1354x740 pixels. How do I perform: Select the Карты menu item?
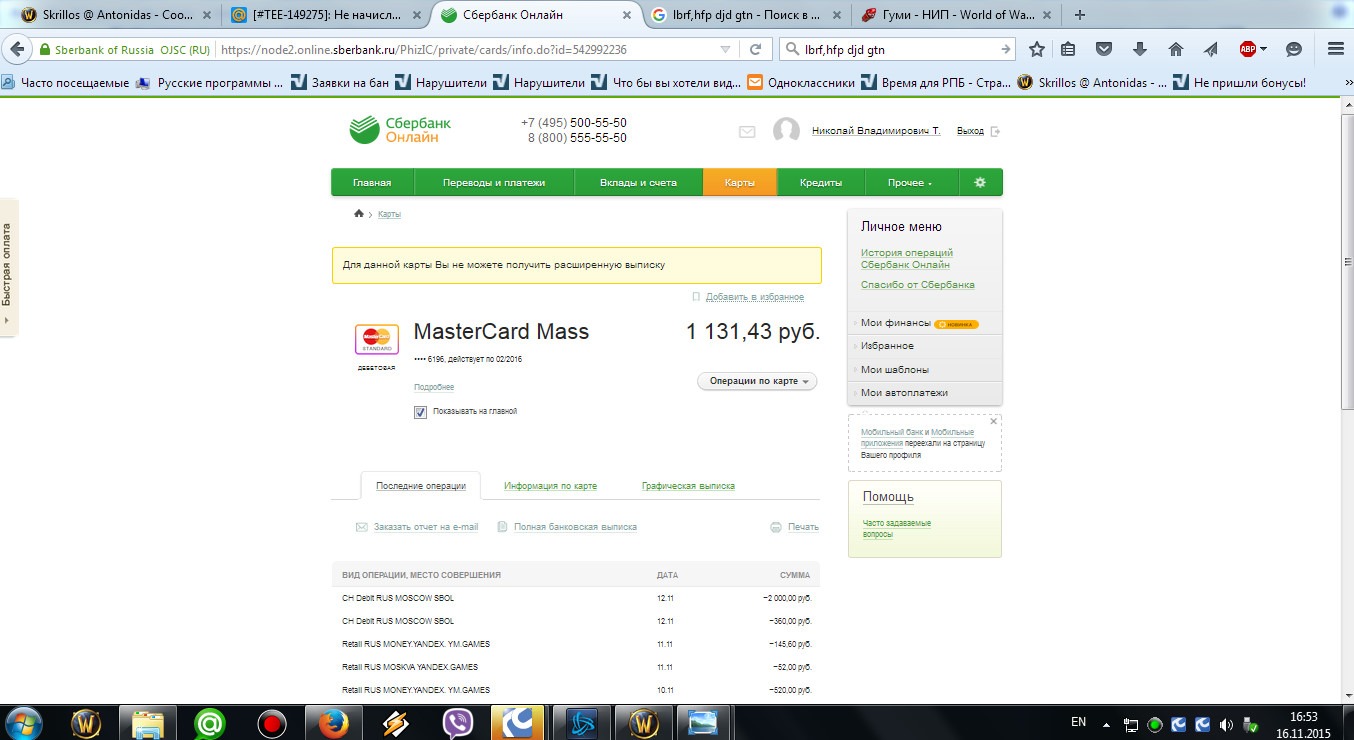(740, 182)
